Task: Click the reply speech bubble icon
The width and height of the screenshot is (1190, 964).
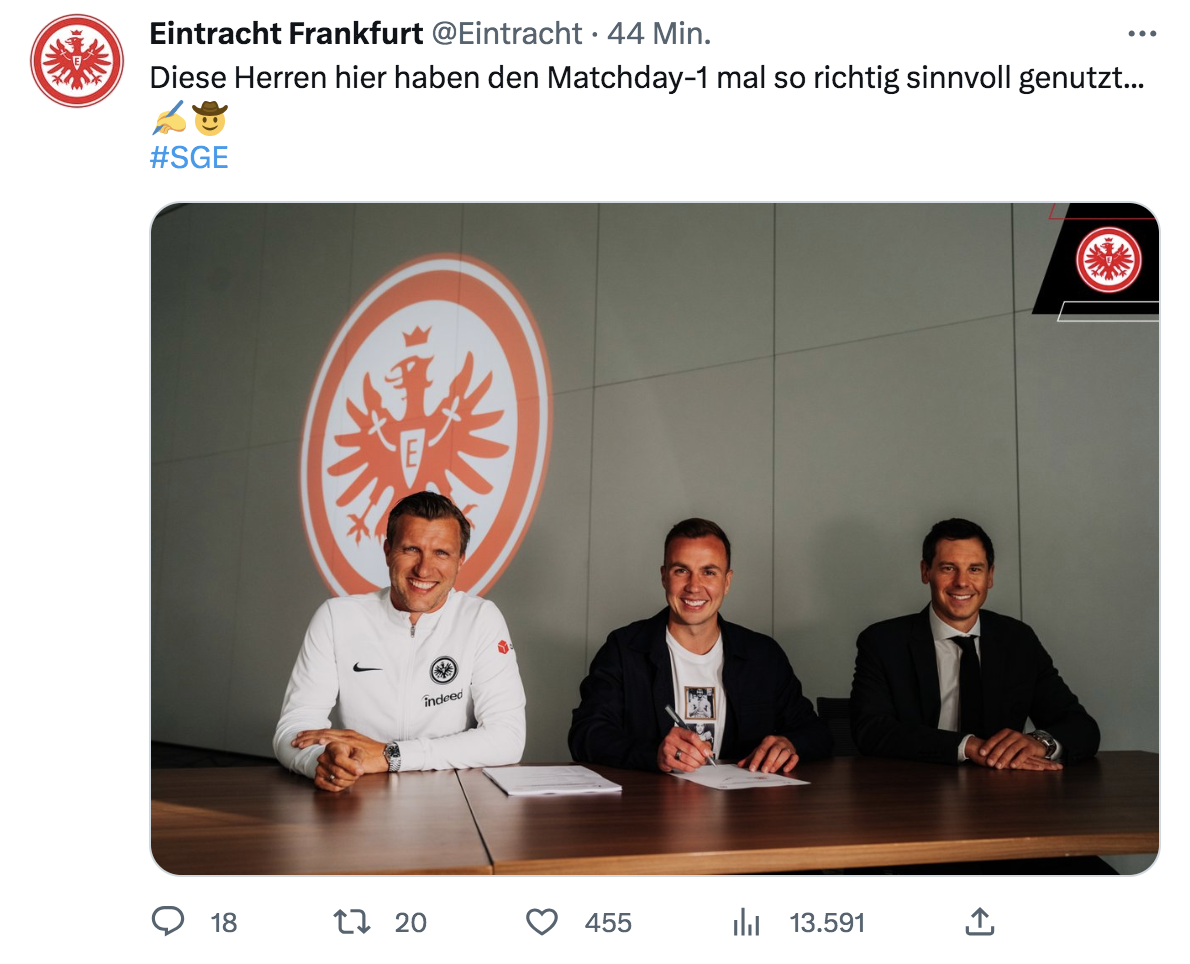Action: tap(167, 921)
